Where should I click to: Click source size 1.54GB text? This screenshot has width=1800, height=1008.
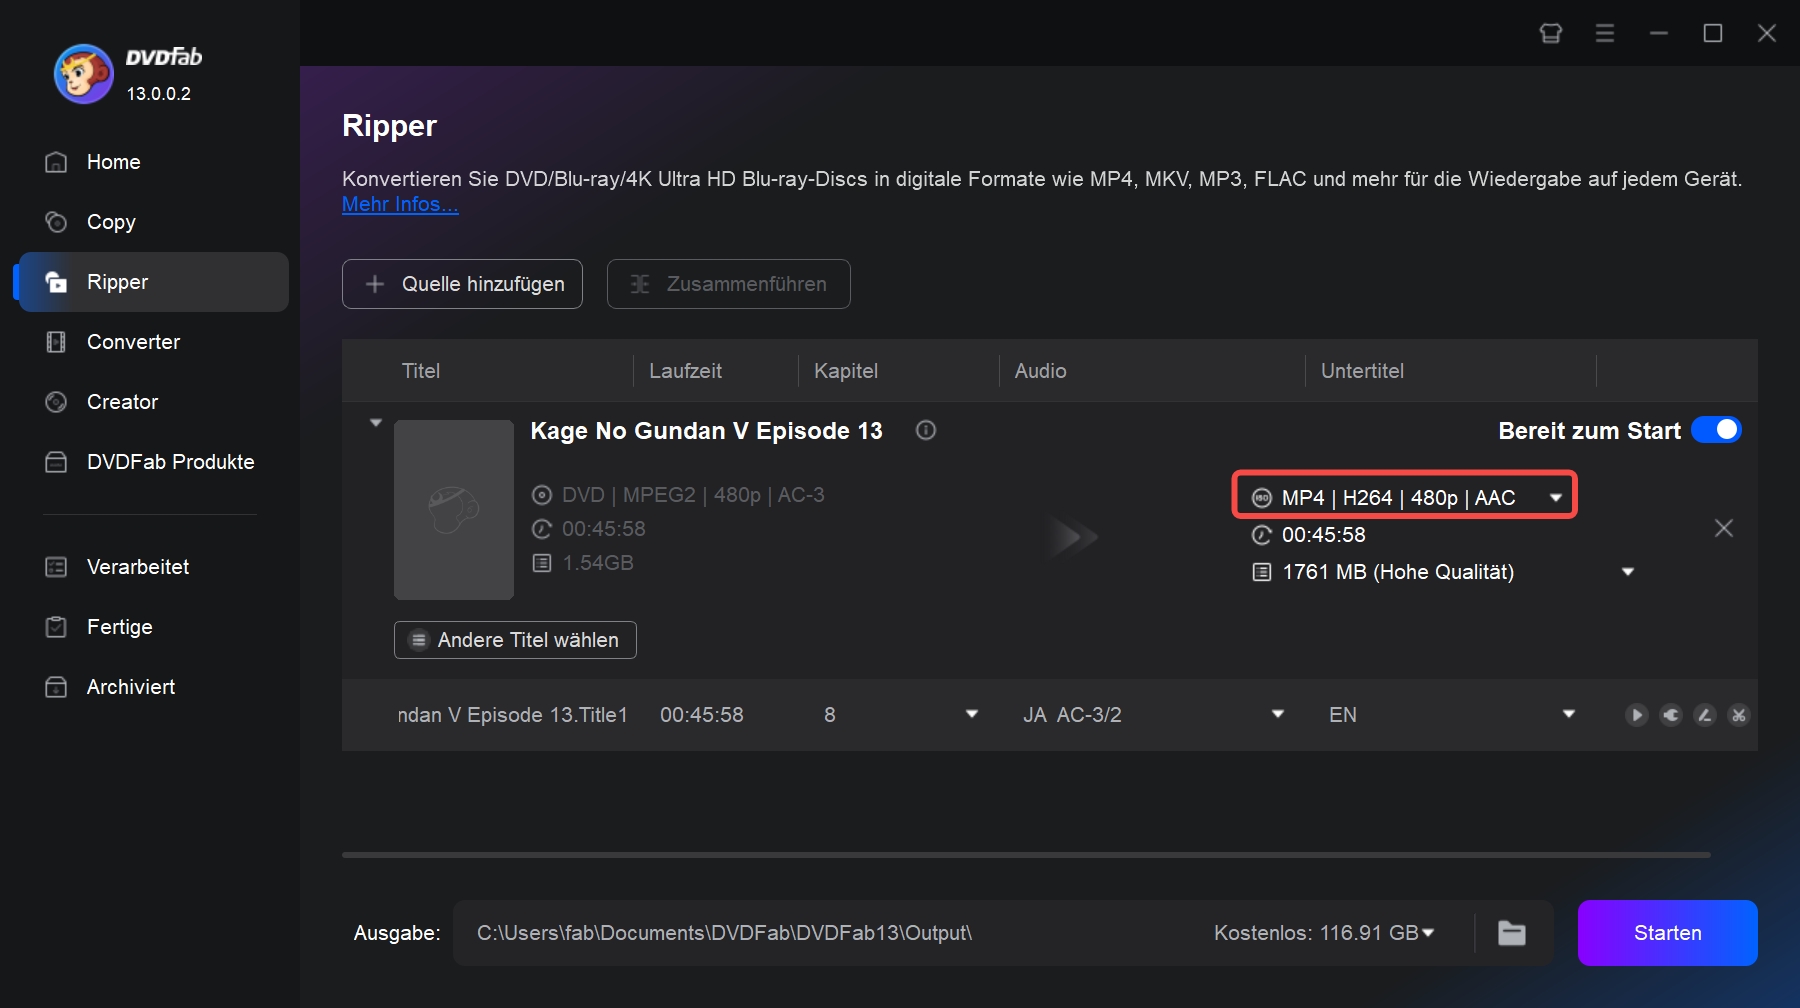click(598, 563)
